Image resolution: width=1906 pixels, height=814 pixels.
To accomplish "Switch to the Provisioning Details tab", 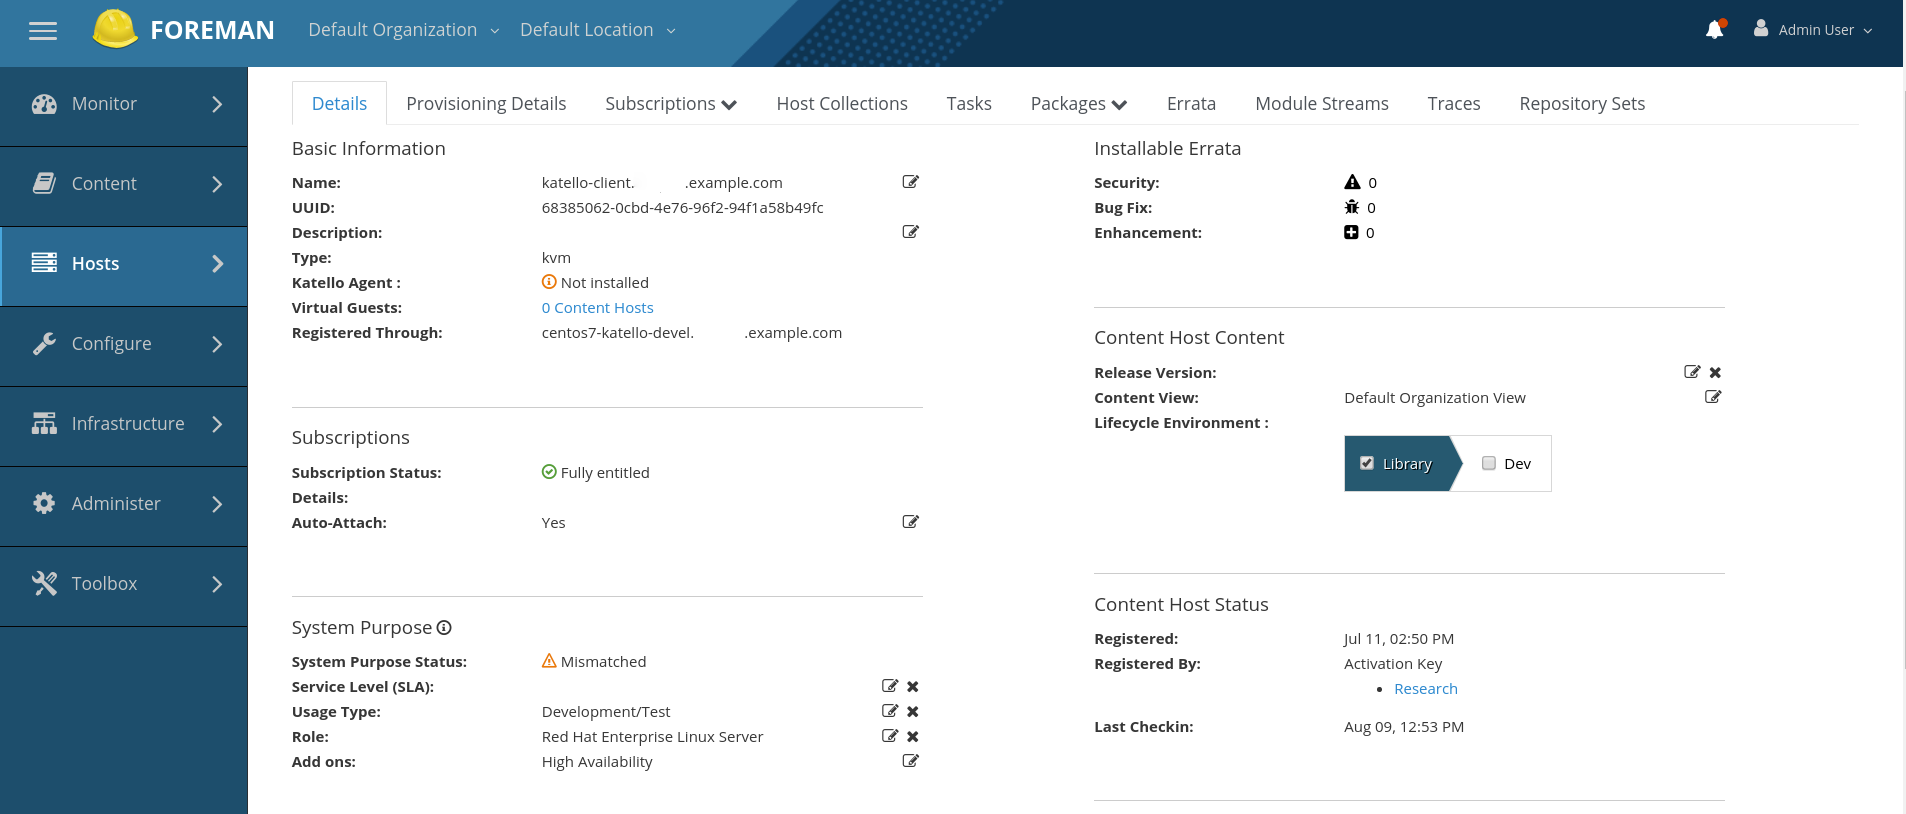I will pos(486,104).
